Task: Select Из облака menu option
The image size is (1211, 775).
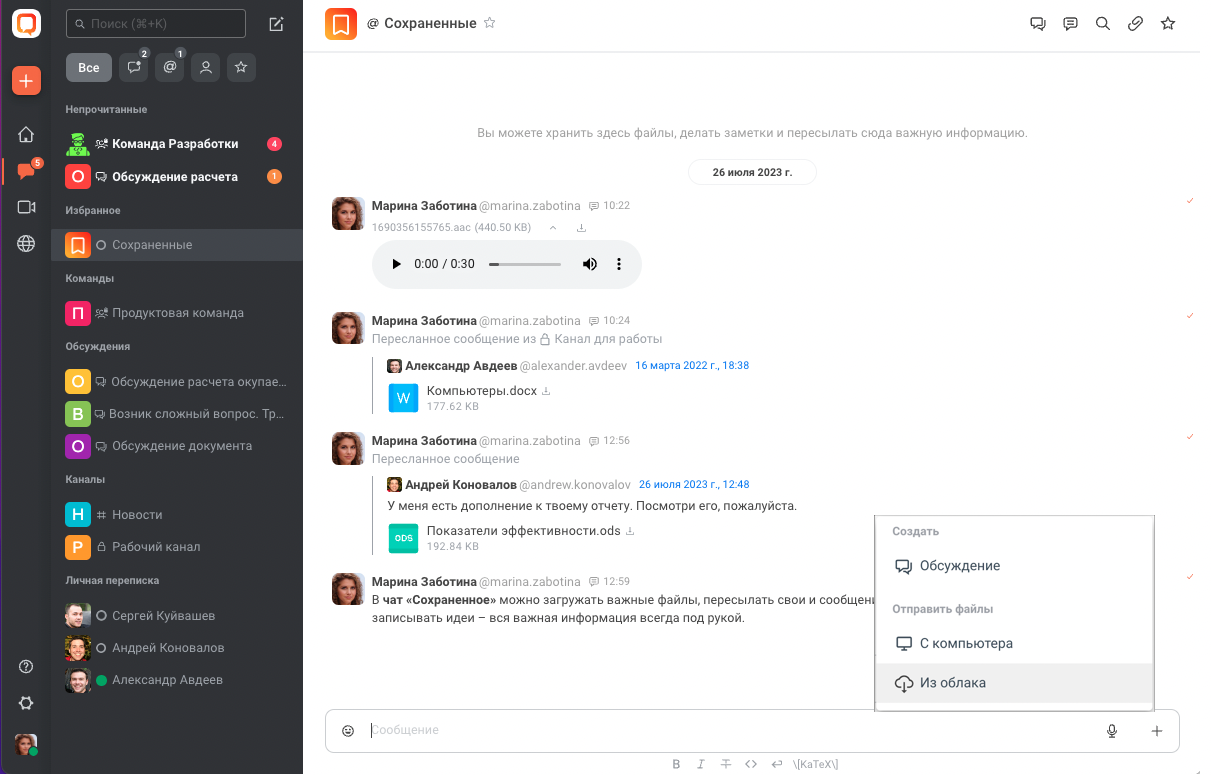Action: click(x=953, y=683)
